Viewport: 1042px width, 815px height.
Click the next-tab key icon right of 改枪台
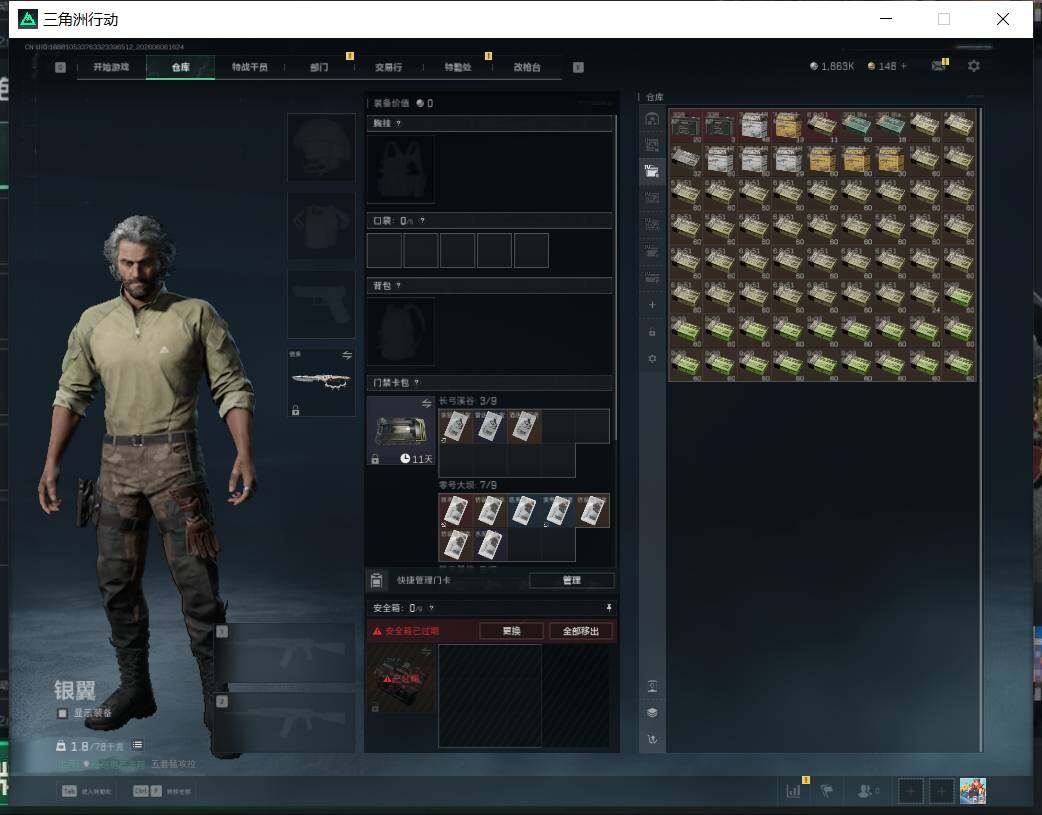pyautogui.click(x=578, y=67)
